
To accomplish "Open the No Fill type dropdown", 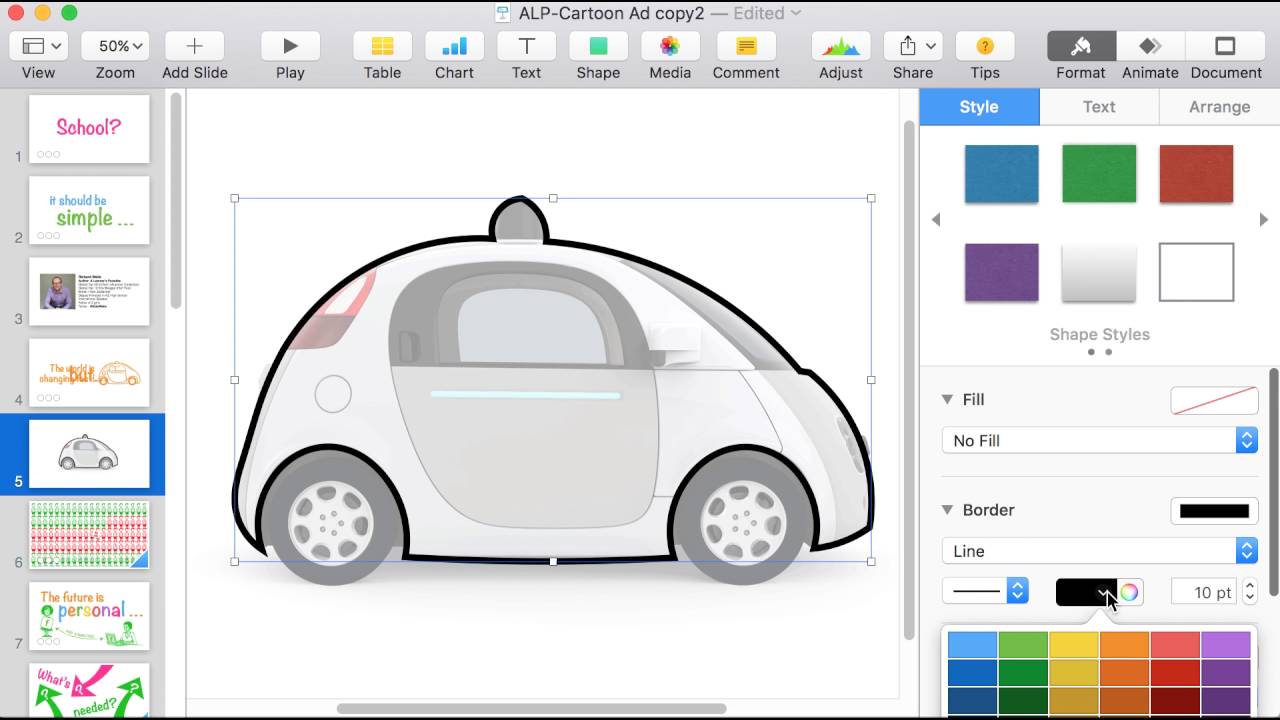I will [1099, 440].
